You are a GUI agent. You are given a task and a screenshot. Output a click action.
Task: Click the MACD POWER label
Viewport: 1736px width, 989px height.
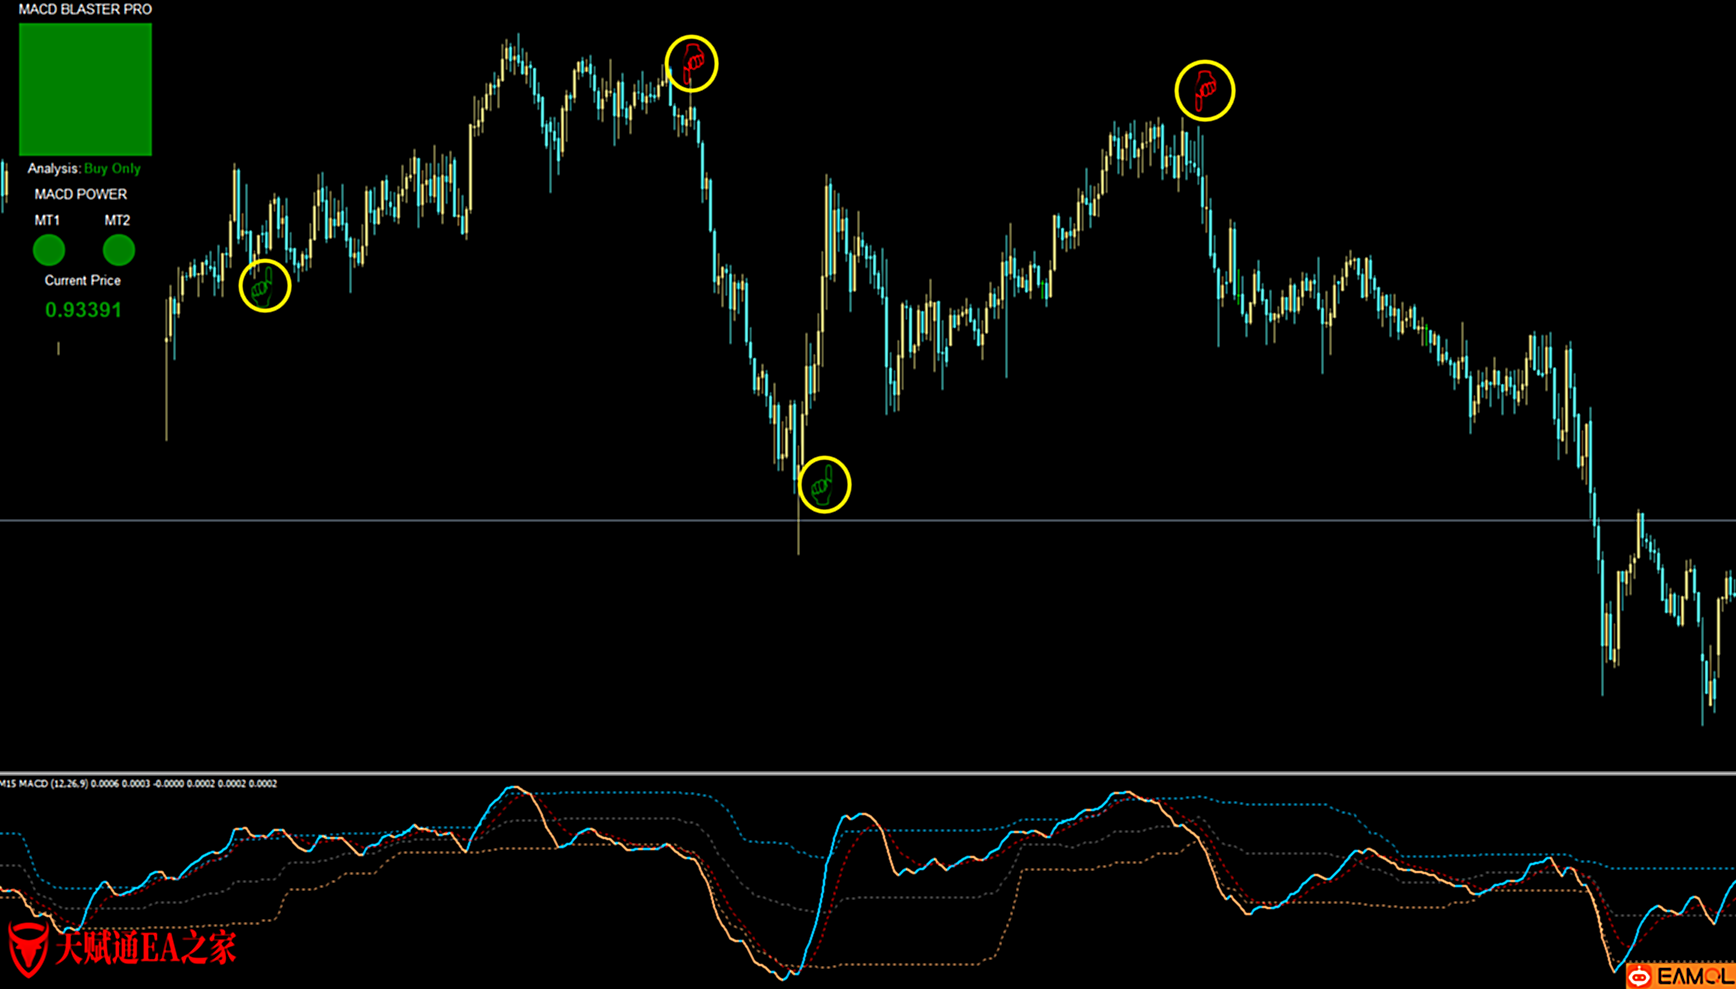pos(81,194)
